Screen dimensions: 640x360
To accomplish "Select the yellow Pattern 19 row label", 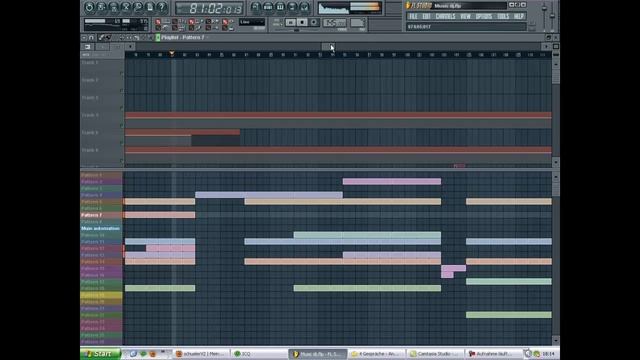I will click(101, 295).
